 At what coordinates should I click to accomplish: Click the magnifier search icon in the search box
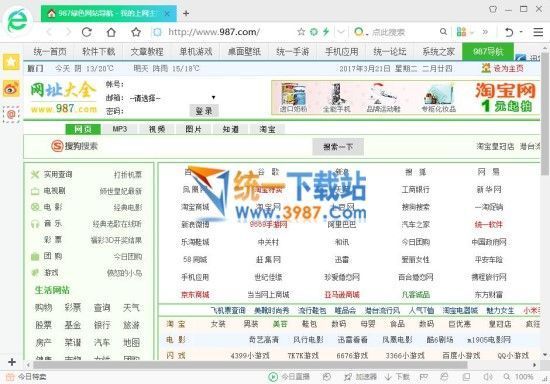click(443, 32)
